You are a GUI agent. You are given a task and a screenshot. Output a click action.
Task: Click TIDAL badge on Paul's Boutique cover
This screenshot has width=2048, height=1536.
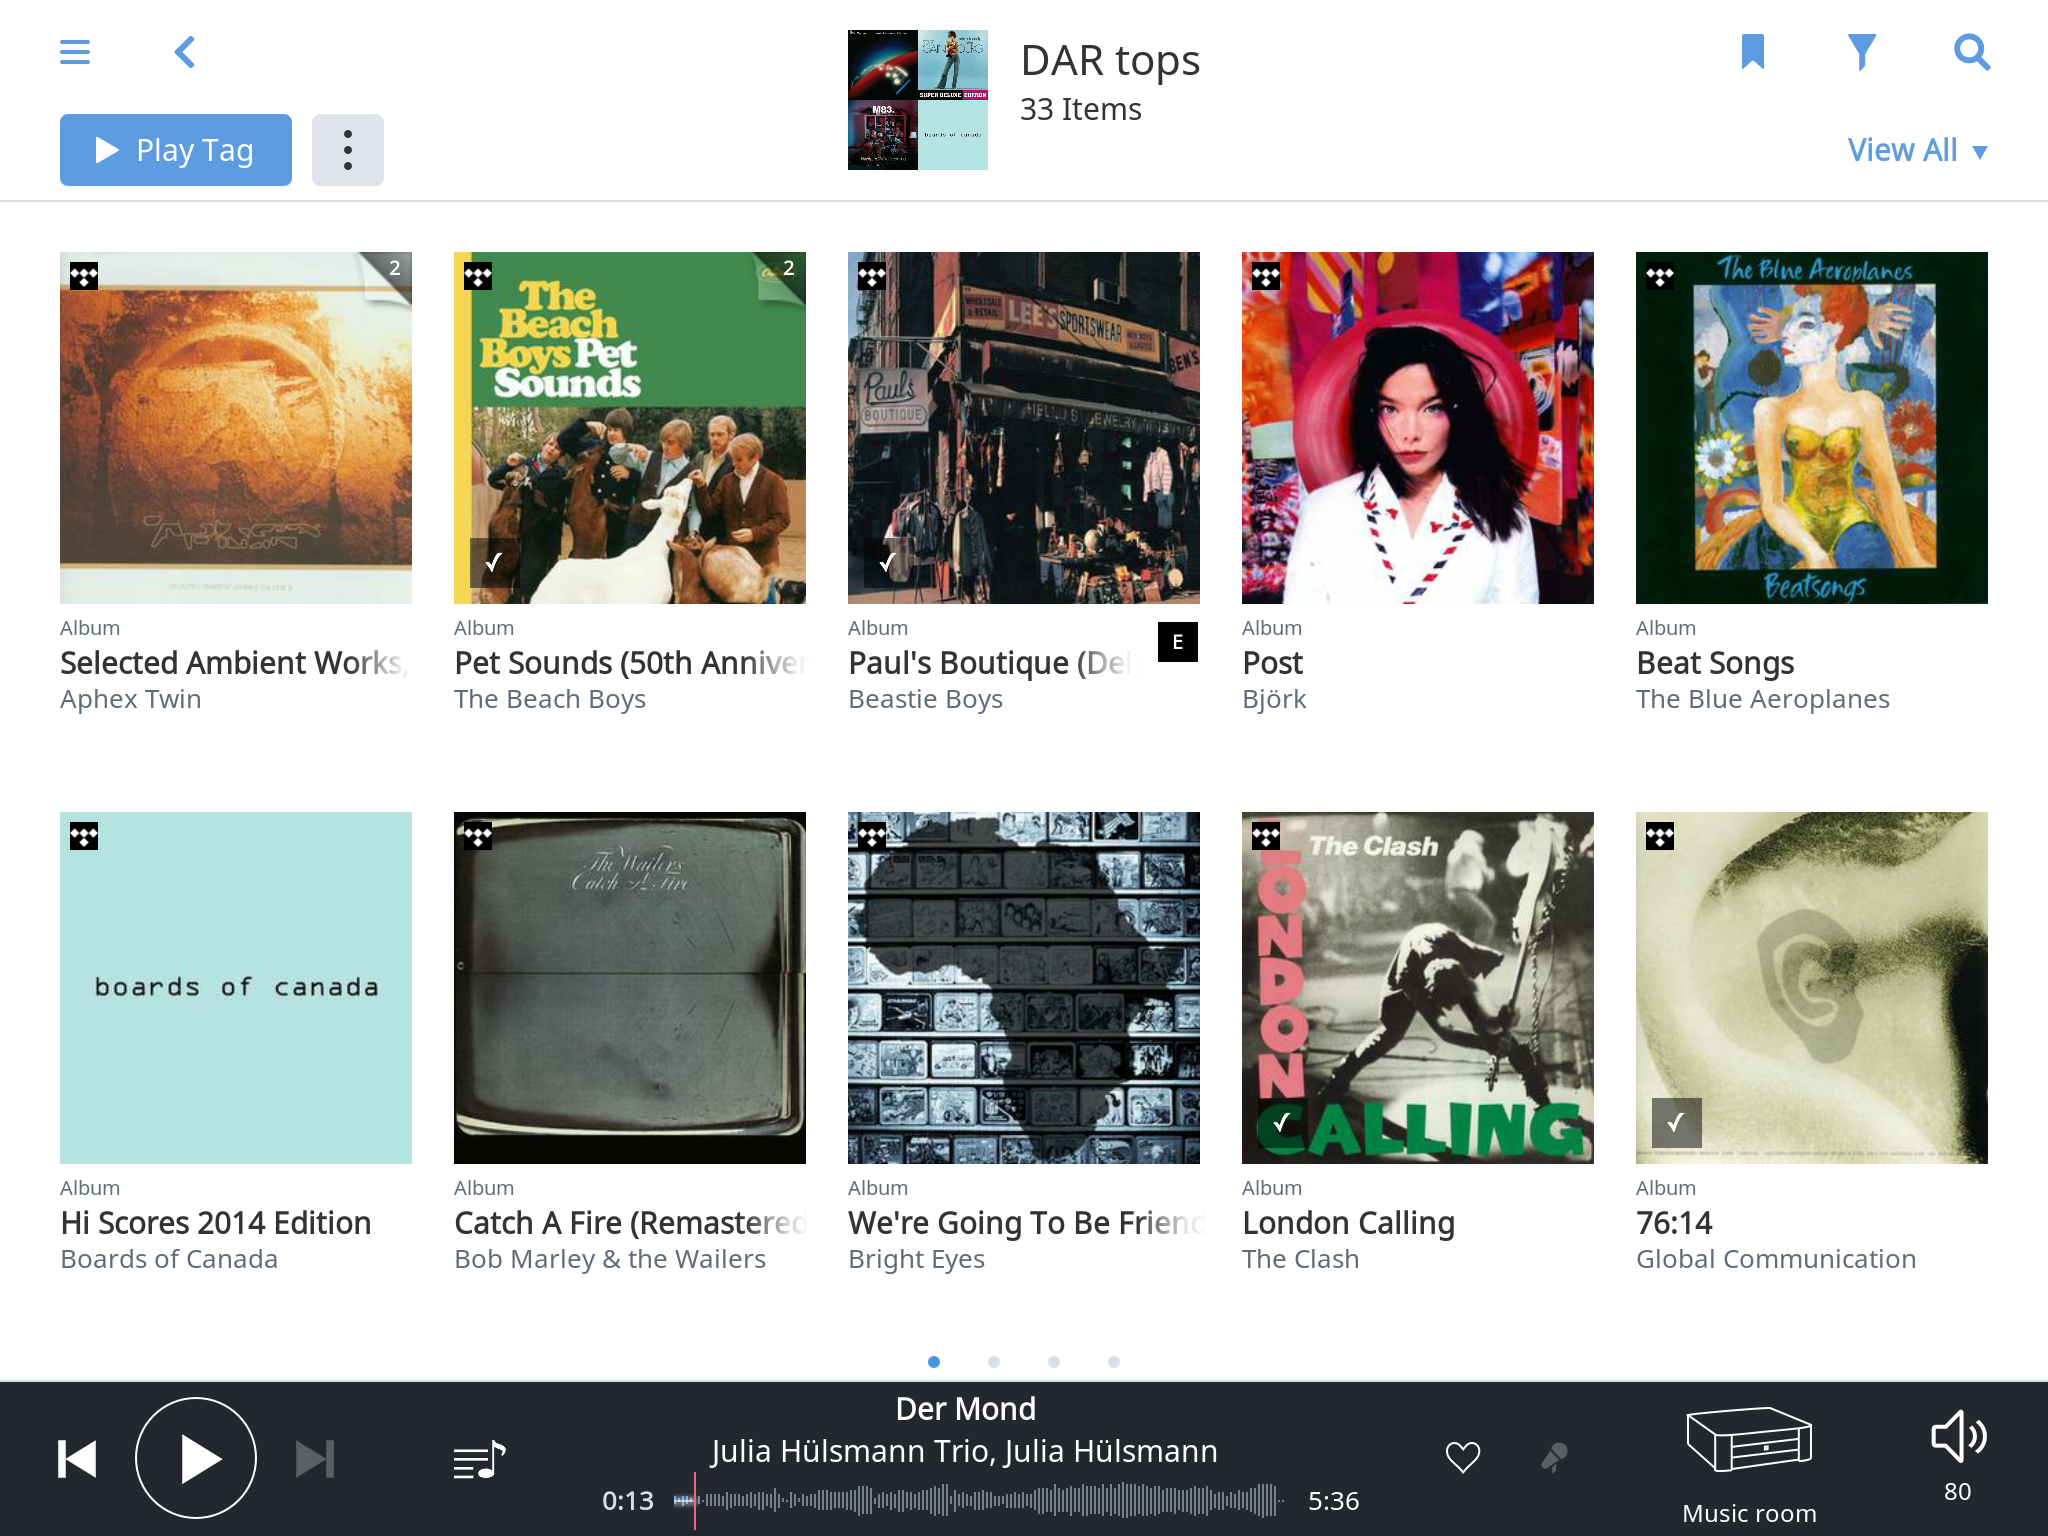[872, 276]
